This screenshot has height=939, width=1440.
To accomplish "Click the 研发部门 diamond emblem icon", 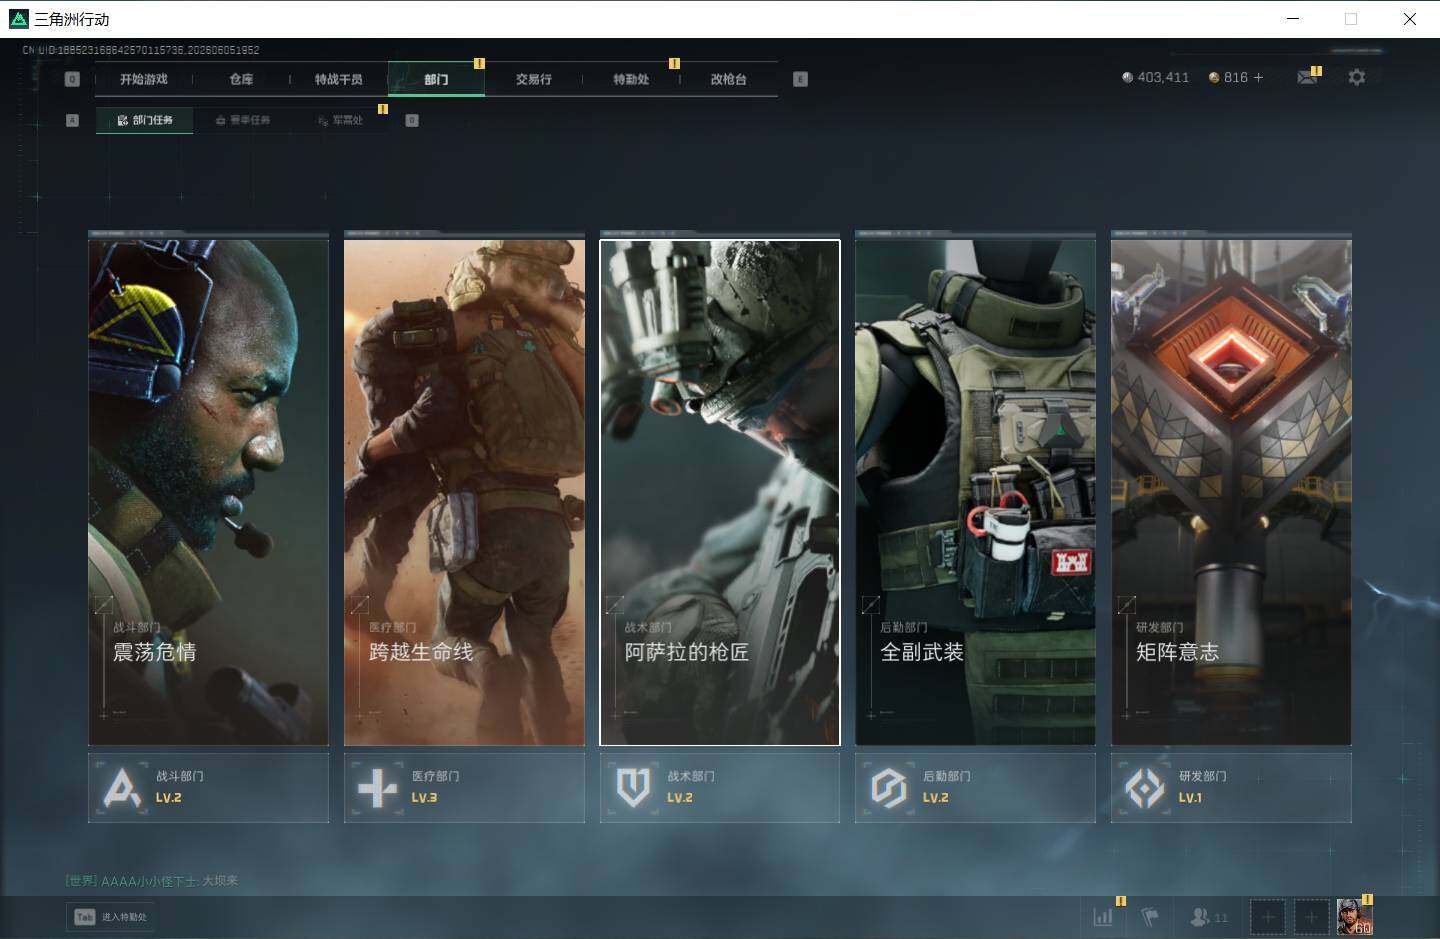I will (1145, 788).
